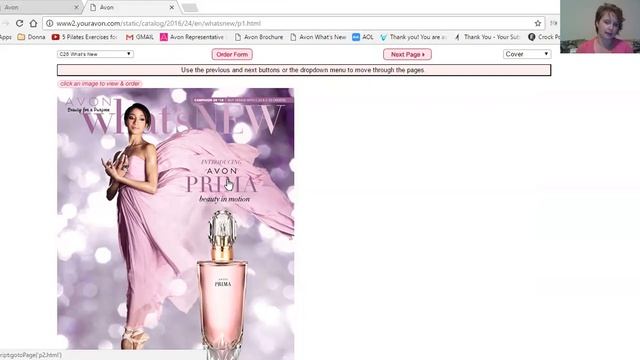Open Avon Brochure bookmark
Screen dimensions: 640x360
coord(259,37)
